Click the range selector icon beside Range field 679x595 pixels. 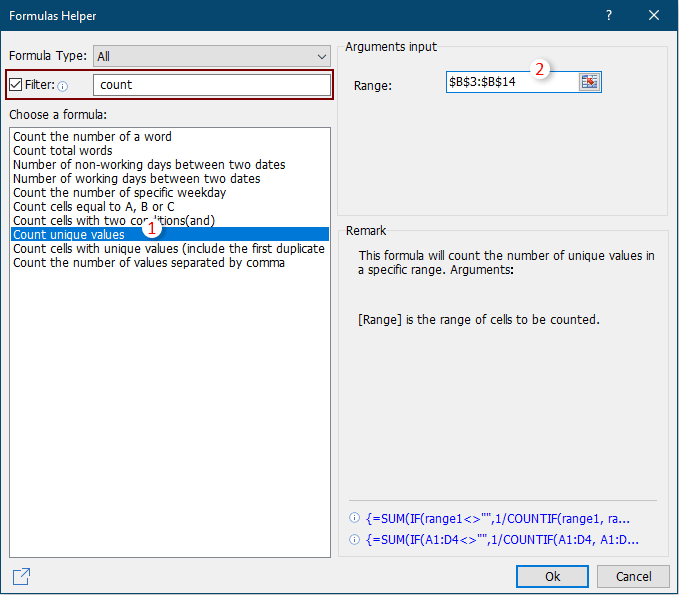(589, 82)
